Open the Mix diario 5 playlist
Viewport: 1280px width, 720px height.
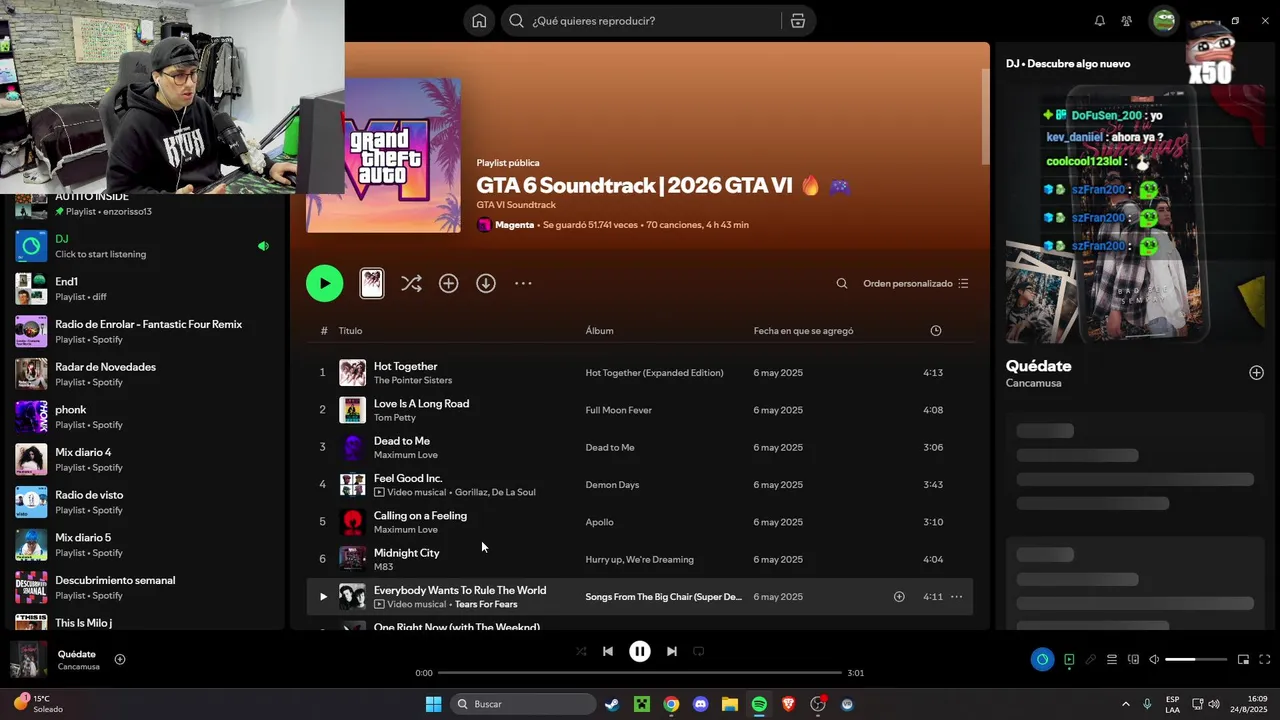coord(145,545)
